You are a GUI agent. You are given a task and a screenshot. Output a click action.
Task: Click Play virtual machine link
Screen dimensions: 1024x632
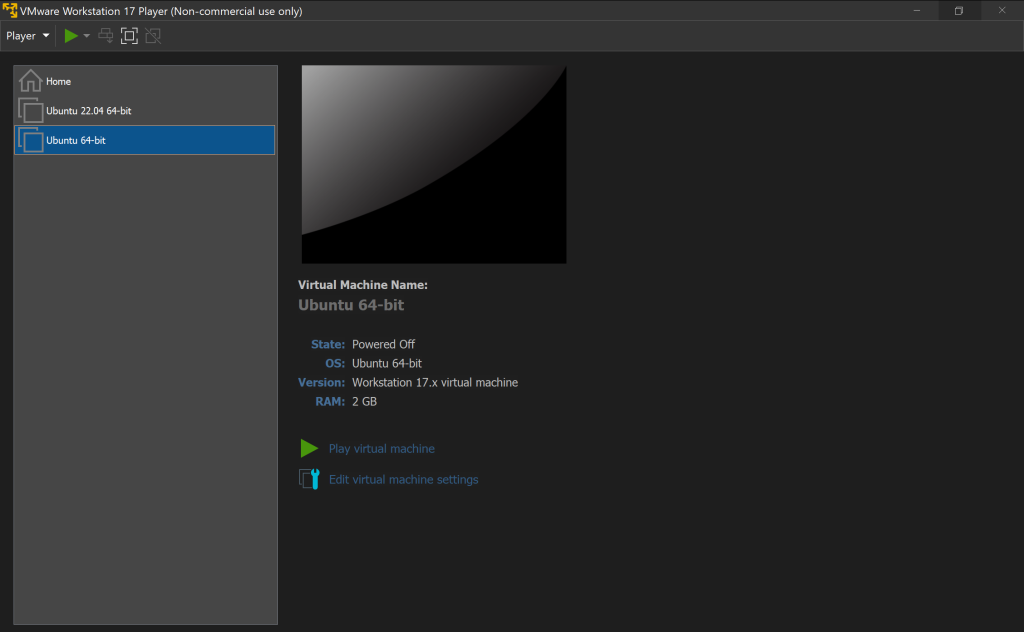(x=381, y=449)
